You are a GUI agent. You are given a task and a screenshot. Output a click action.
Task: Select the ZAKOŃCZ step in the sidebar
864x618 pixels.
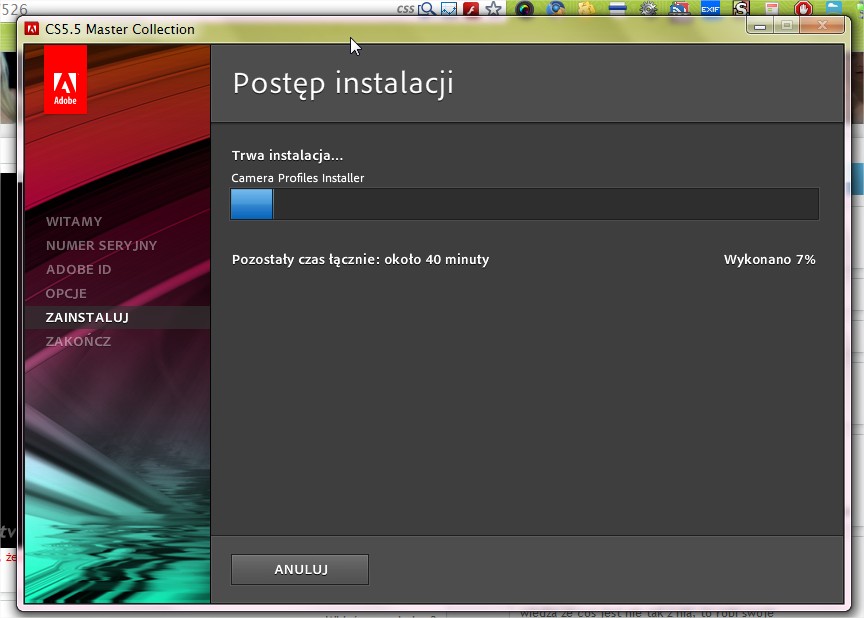tap(78, 341)
